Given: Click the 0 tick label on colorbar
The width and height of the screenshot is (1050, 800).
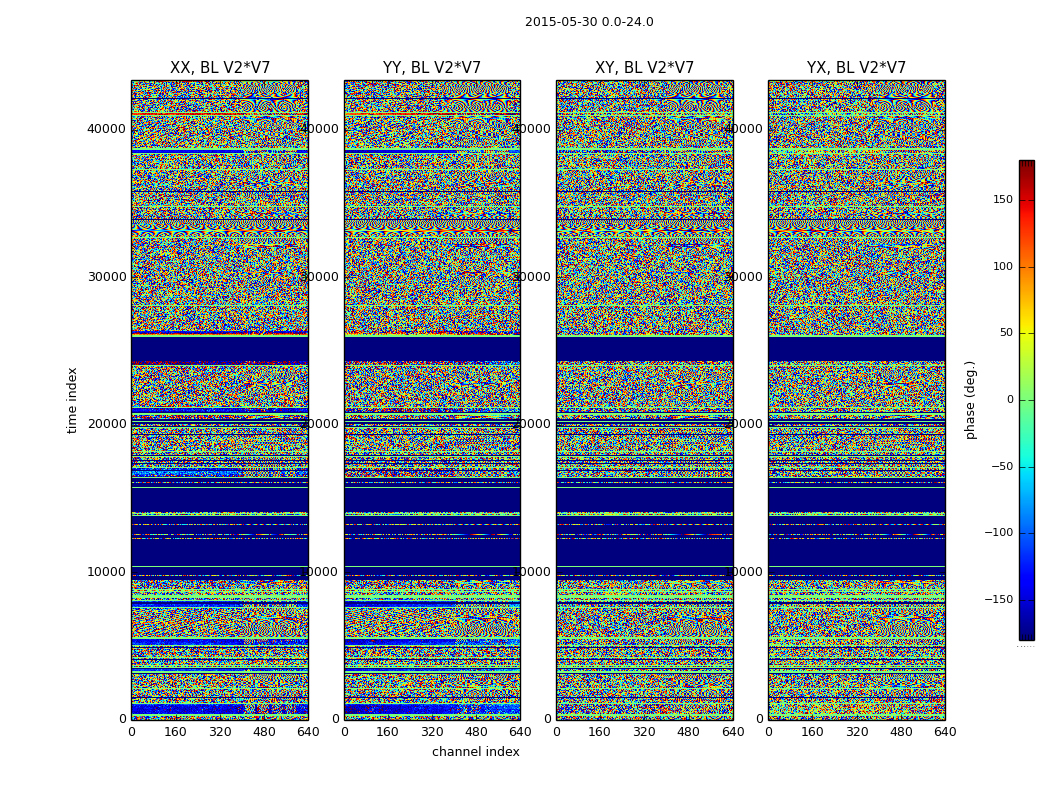Looking at the screenshot, I should 1008,400.
